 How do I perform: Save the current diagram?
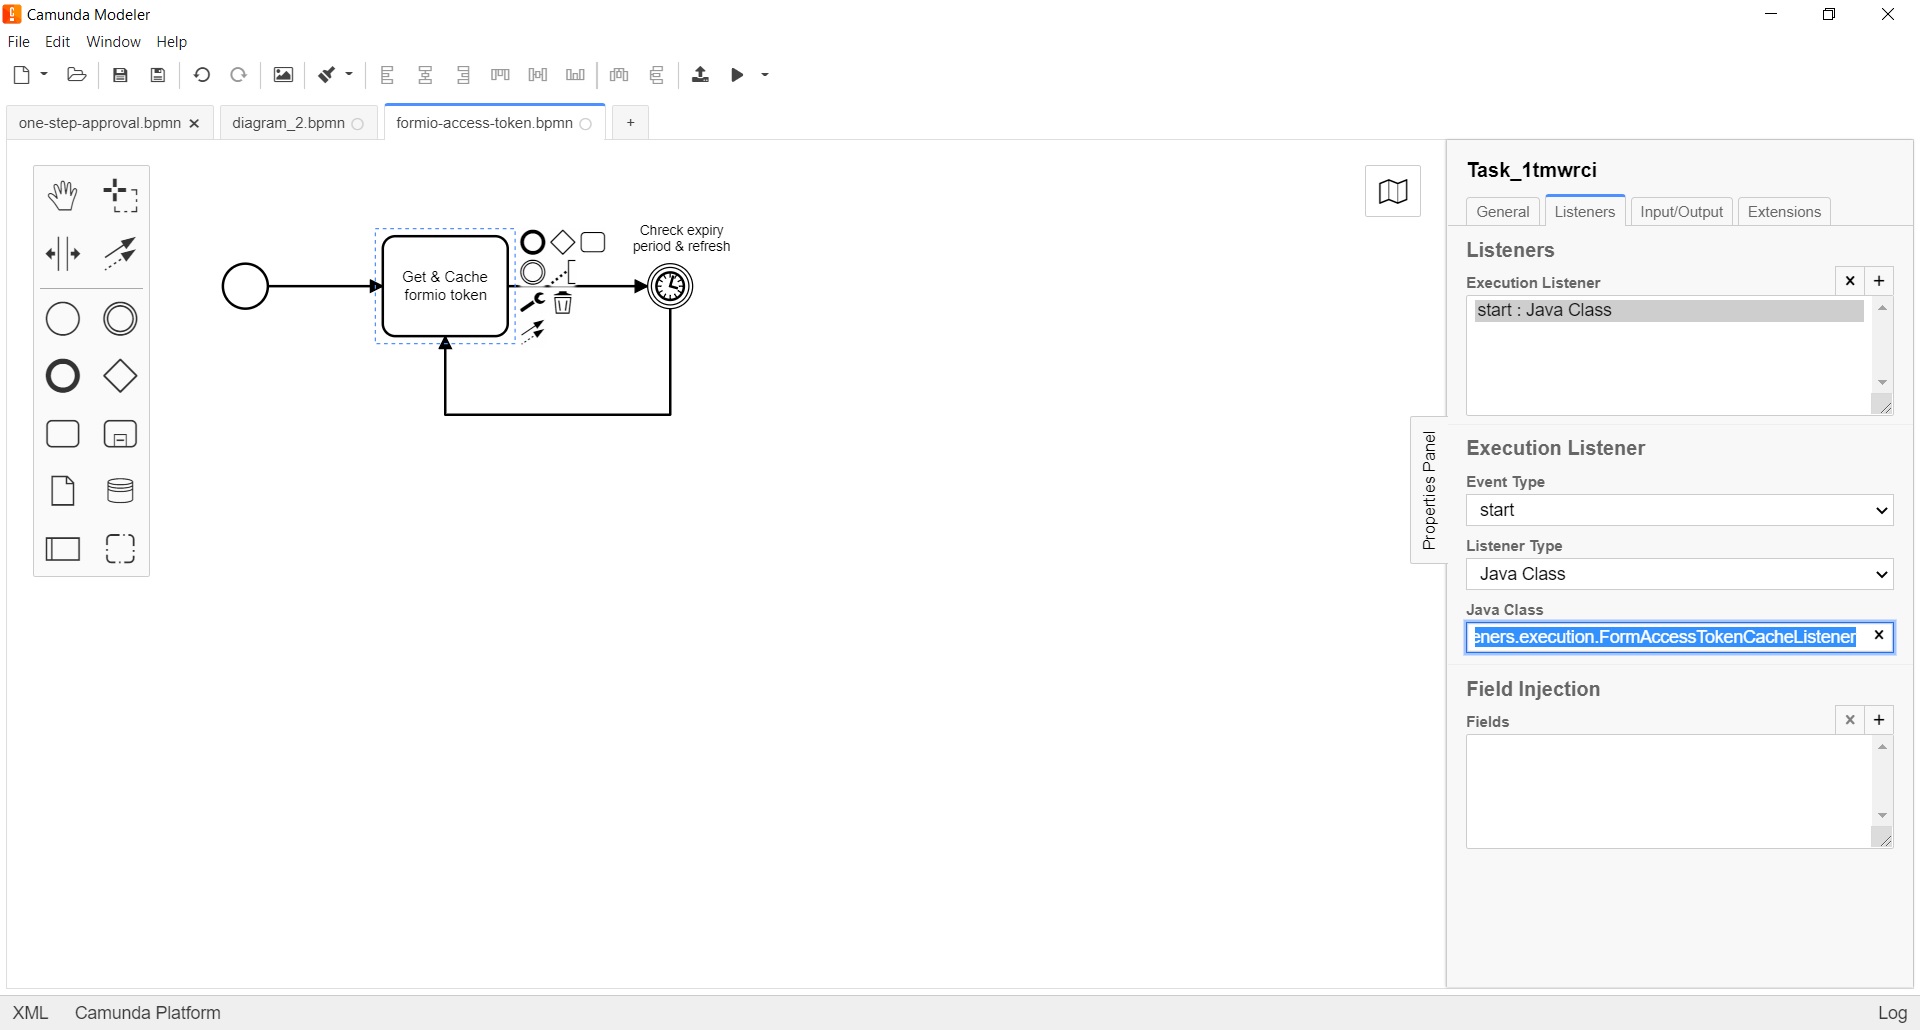120,75
